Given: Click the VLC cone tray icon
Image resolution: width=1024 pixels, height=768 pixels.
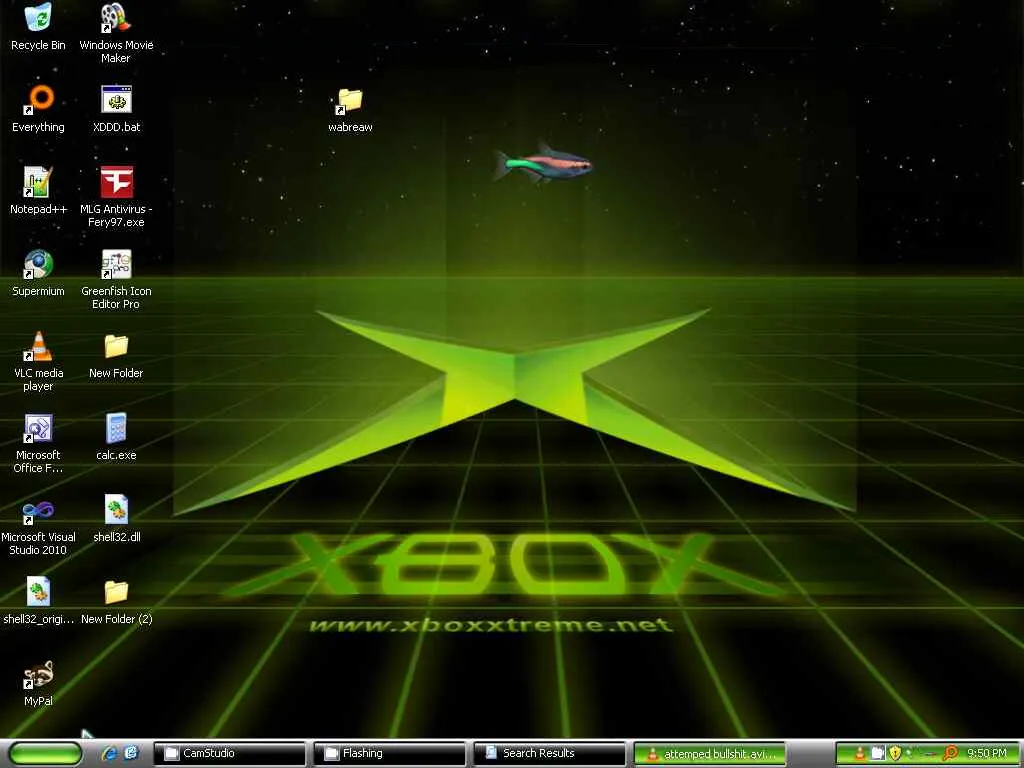Looking at the screenshot, I should (860, 754).
